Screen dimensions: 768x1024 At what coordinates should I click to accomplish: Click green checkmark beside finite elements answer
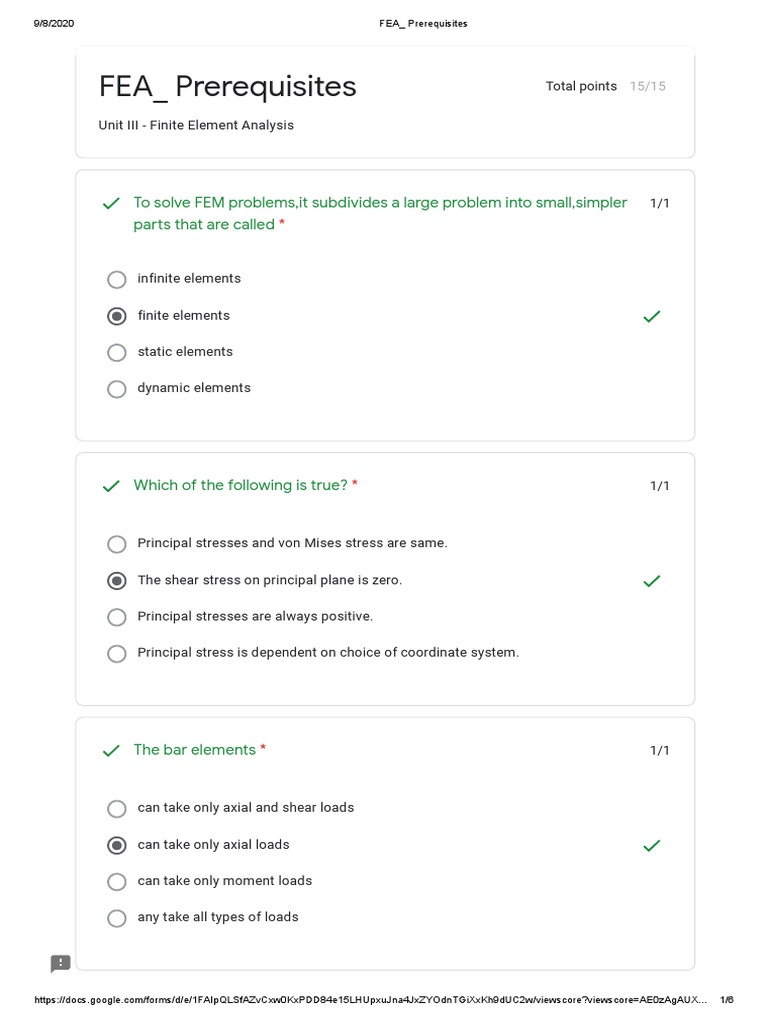click(652, 317)
